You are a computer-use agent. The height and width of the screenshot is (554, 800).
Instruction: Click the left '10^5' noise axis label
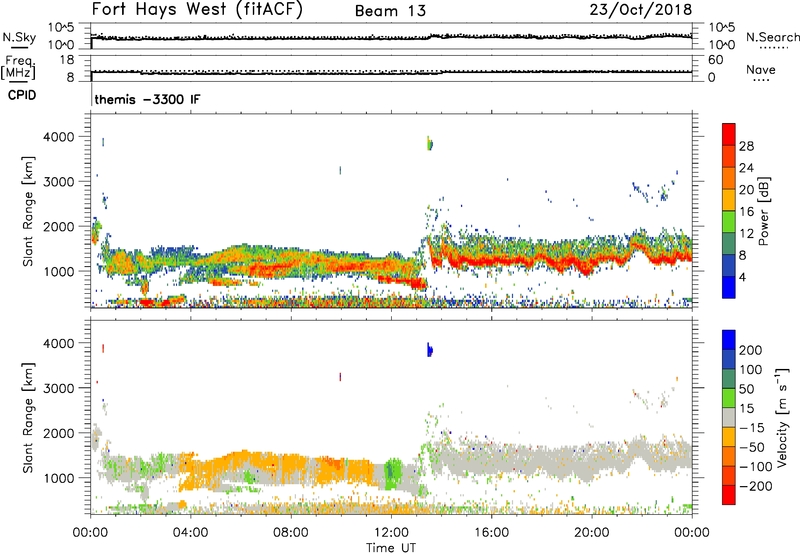pos(61,28)
